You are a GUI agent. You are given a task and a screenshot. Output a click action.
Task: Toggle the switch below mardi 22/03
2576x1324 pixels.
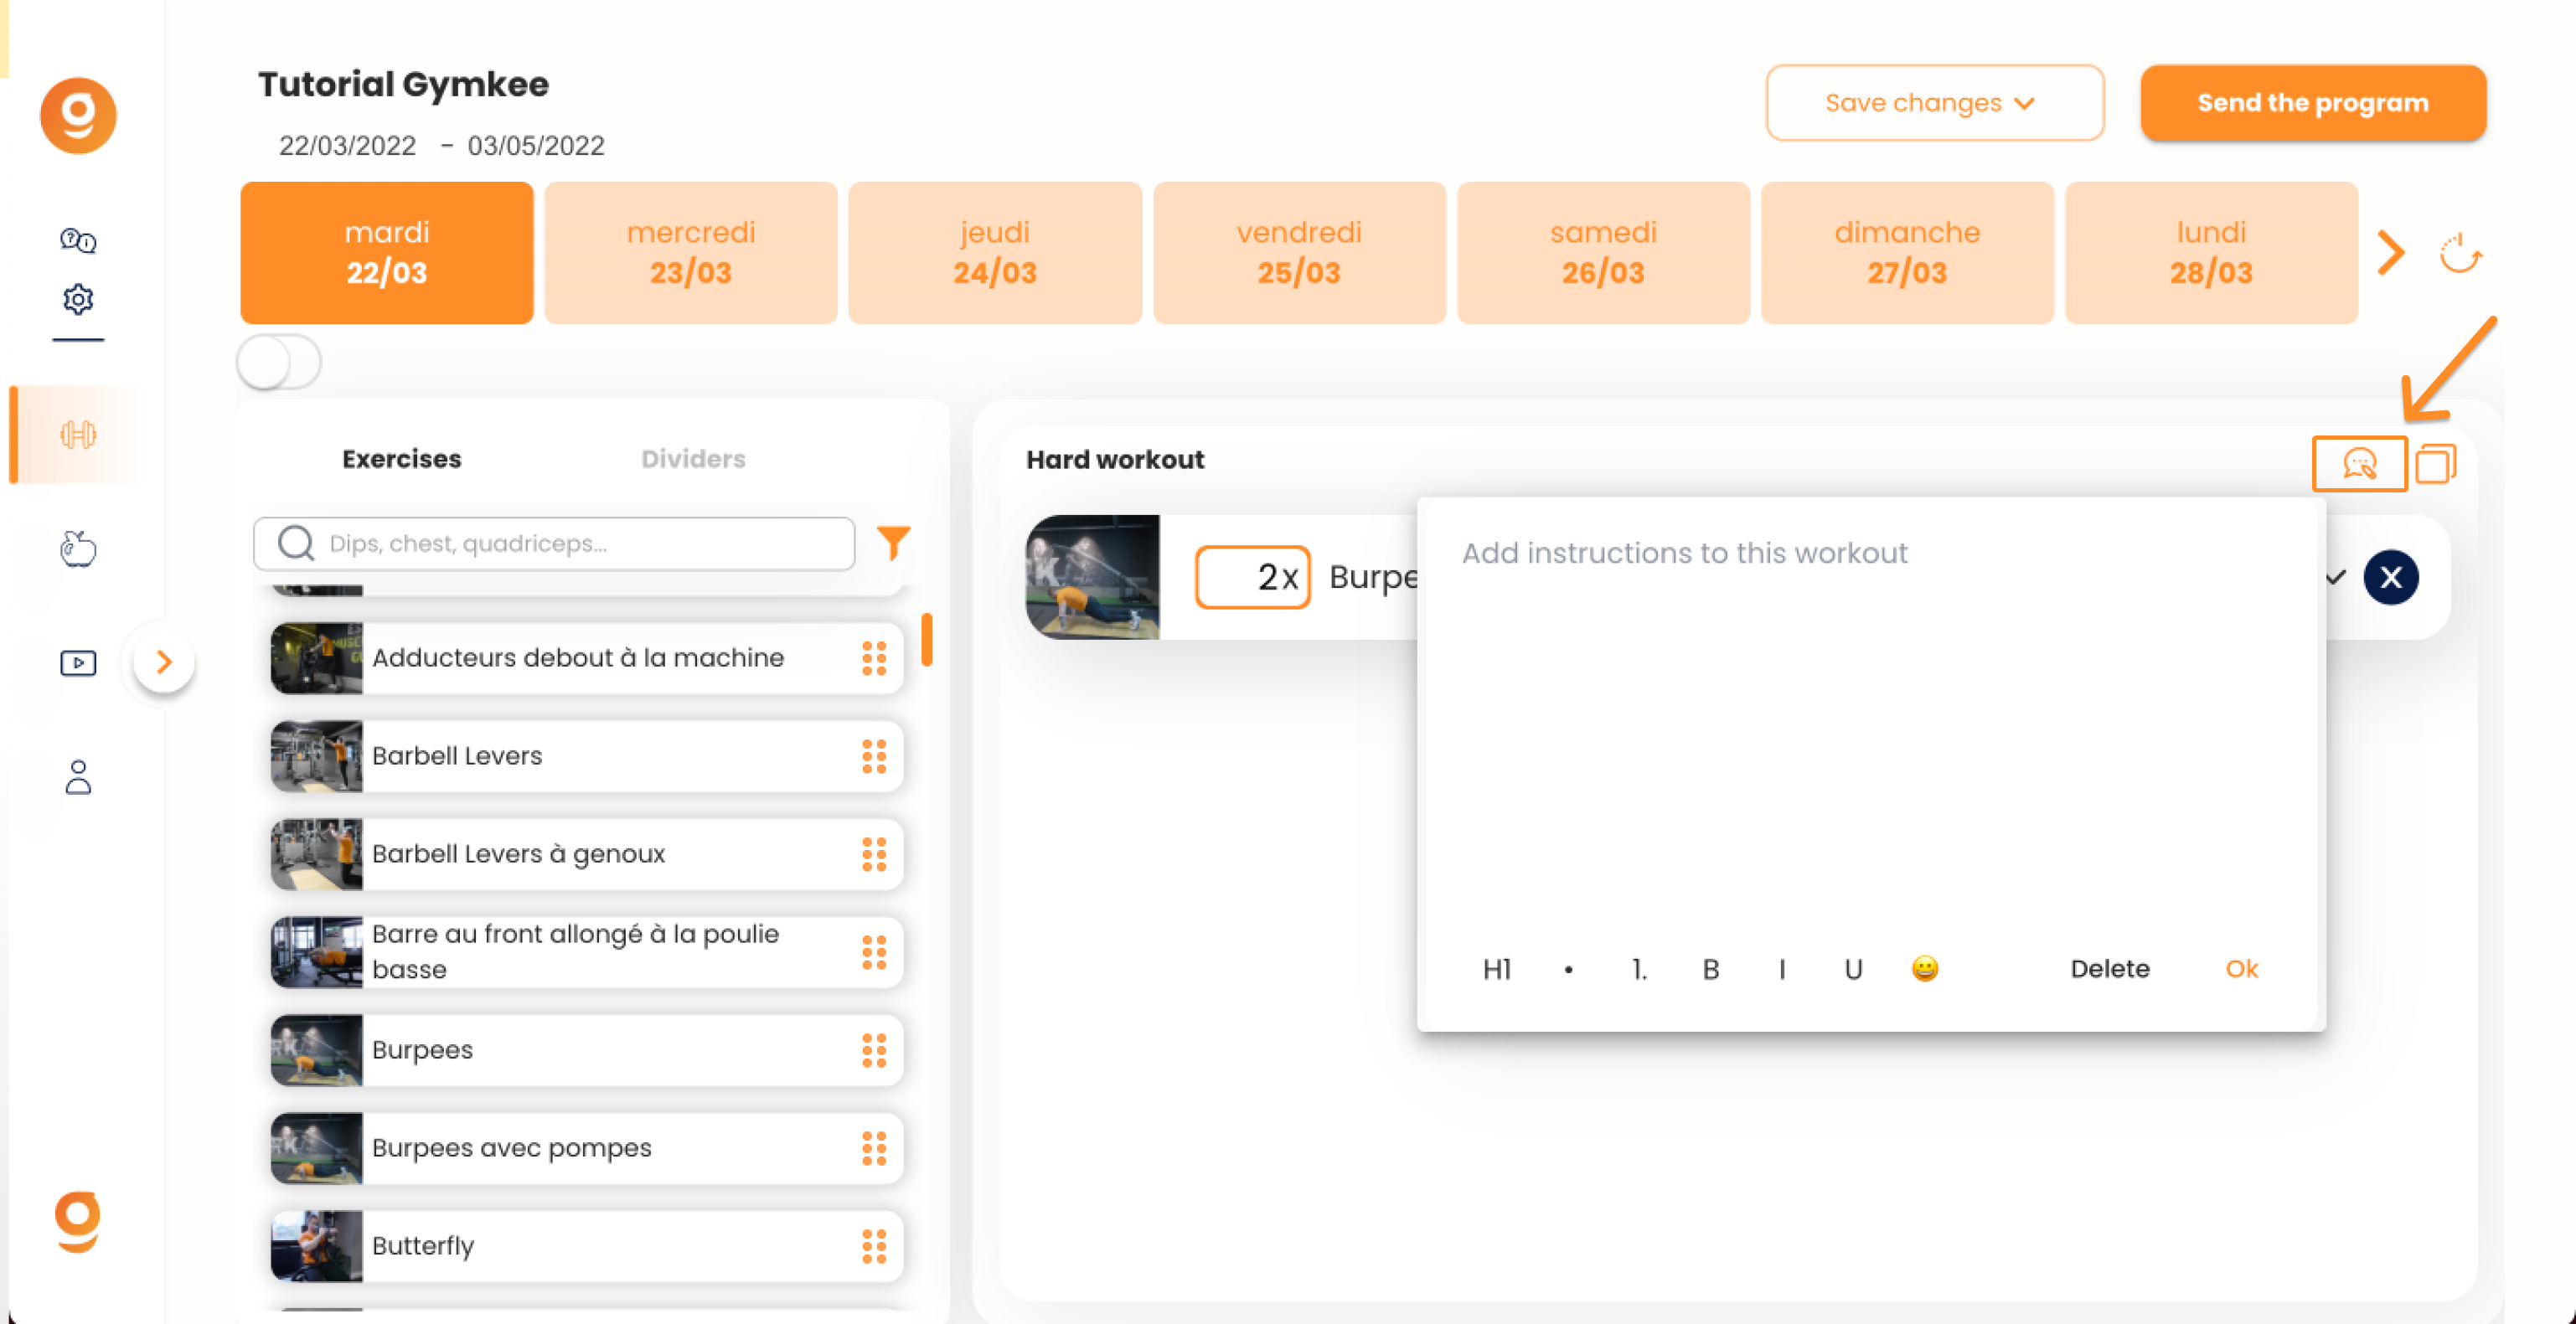click(x=279, y=362)
